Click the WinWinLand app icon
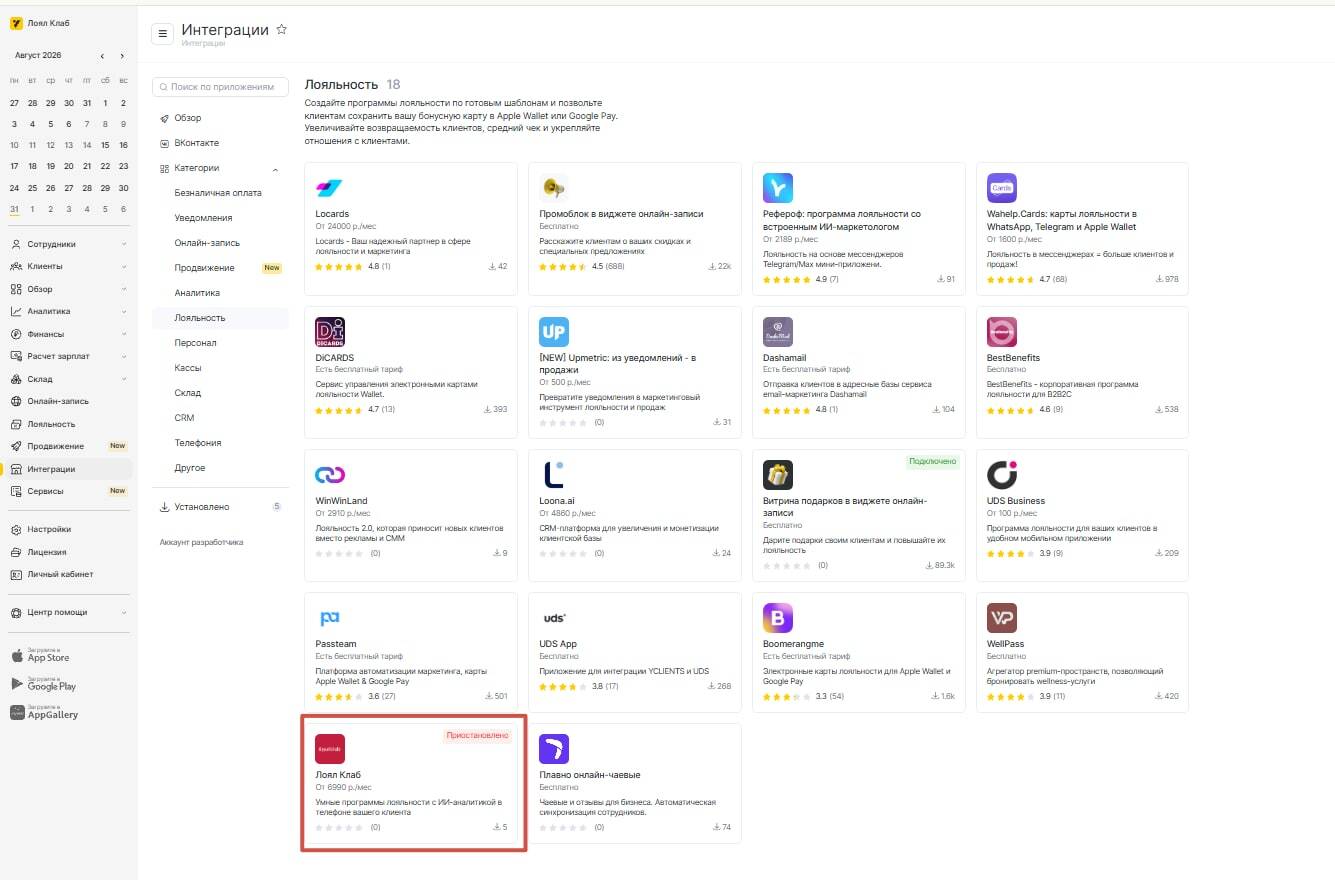This screenshot has width=1335, height=880. pyautogui.click(x=329, y=475)
